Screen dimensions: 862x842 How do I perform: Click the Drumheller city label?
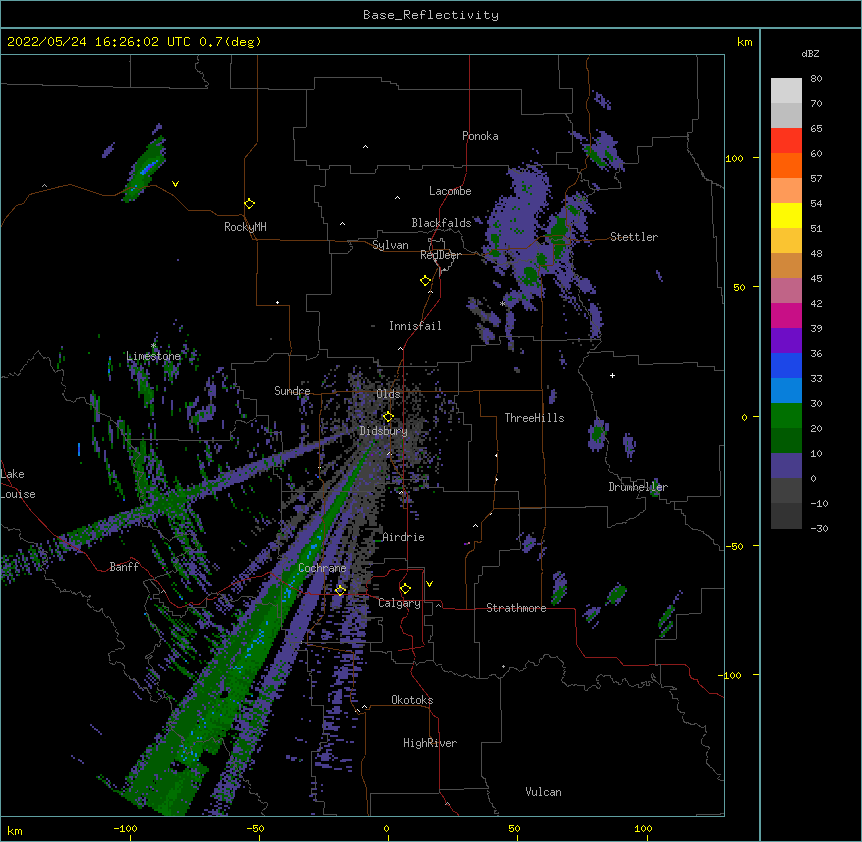pyautogui.click(x=638, y=487)
